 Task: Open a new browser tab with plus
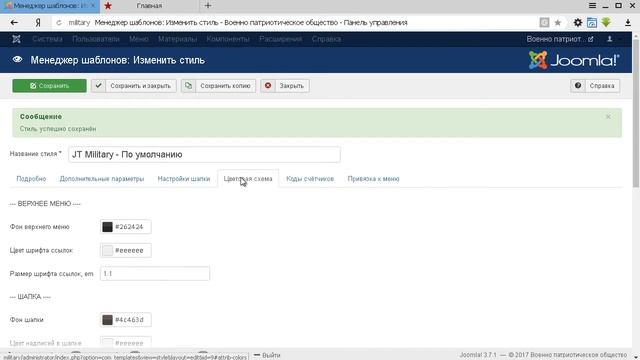pyautogui.click(x=208, y=6)
